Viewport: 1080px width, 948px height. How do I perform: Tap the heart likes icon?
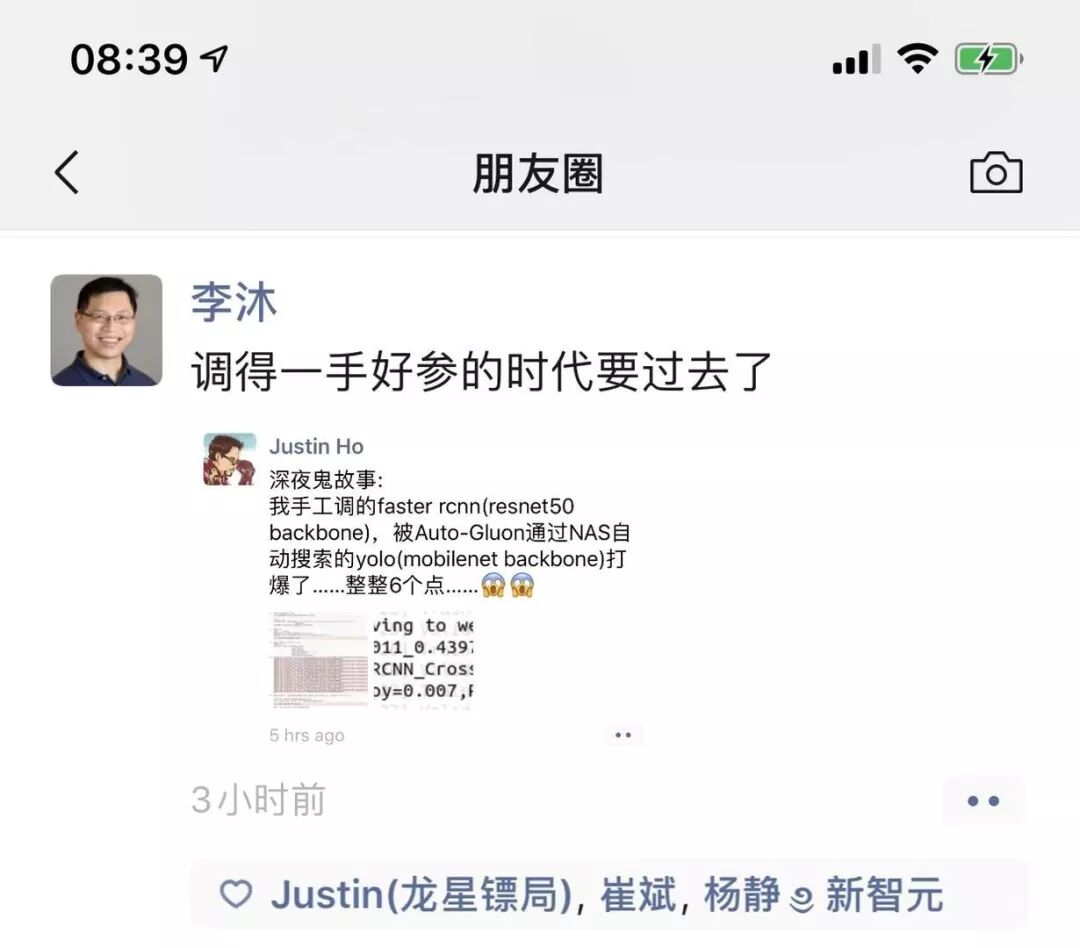236,894
